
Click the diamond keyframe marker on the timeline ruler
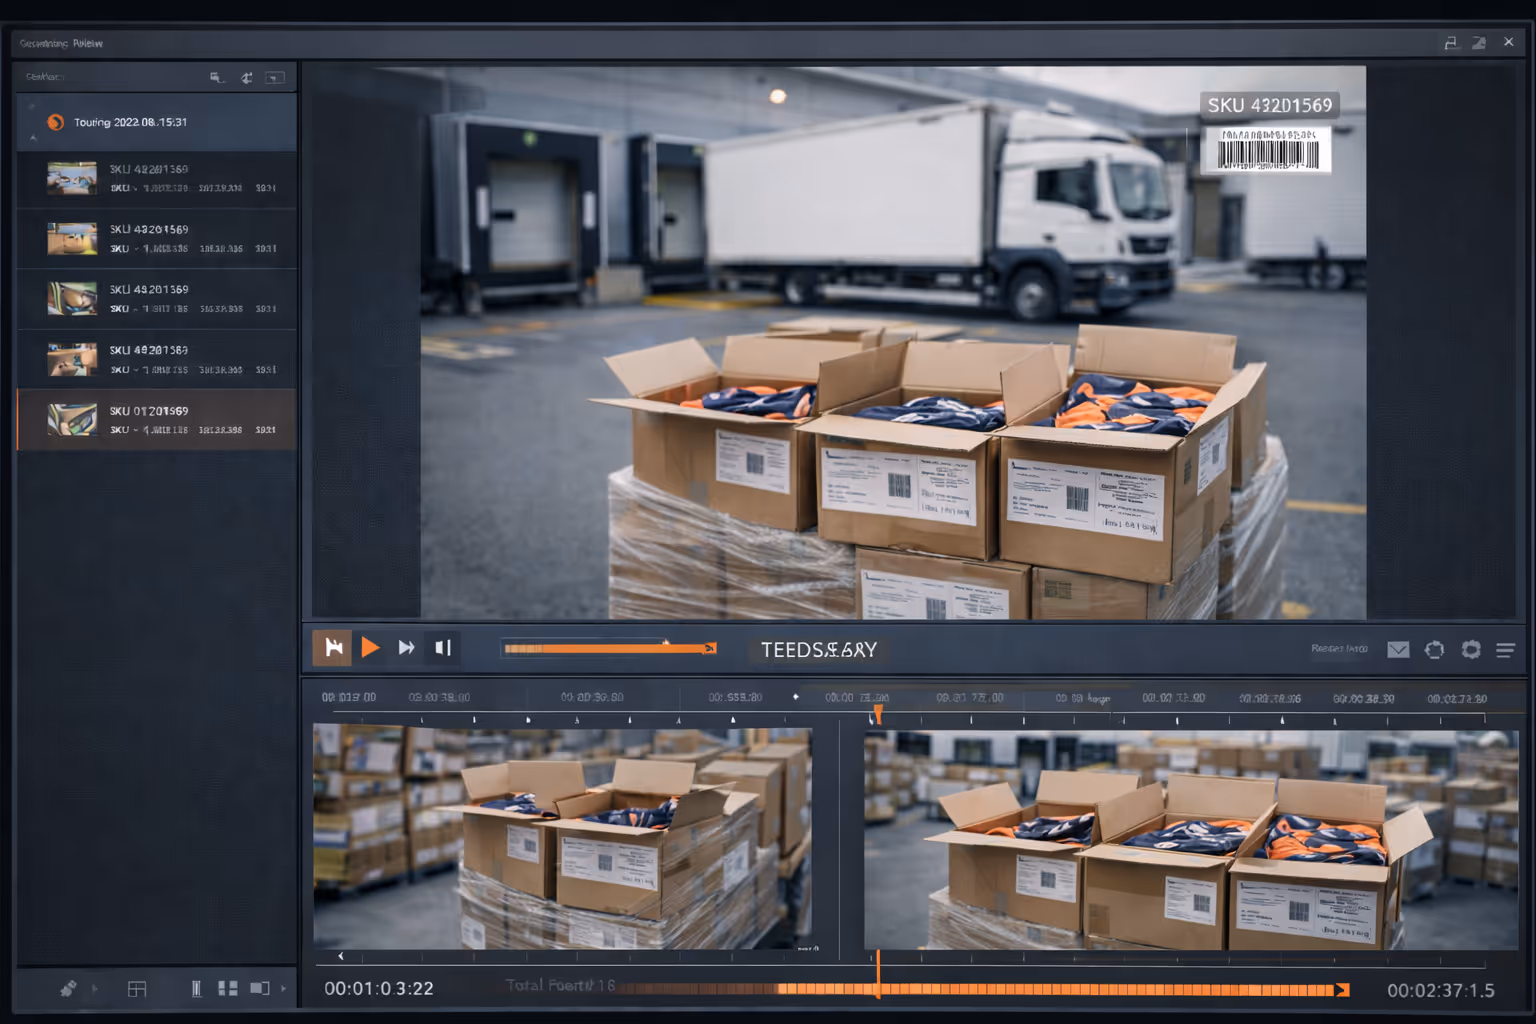click(796, 697)
